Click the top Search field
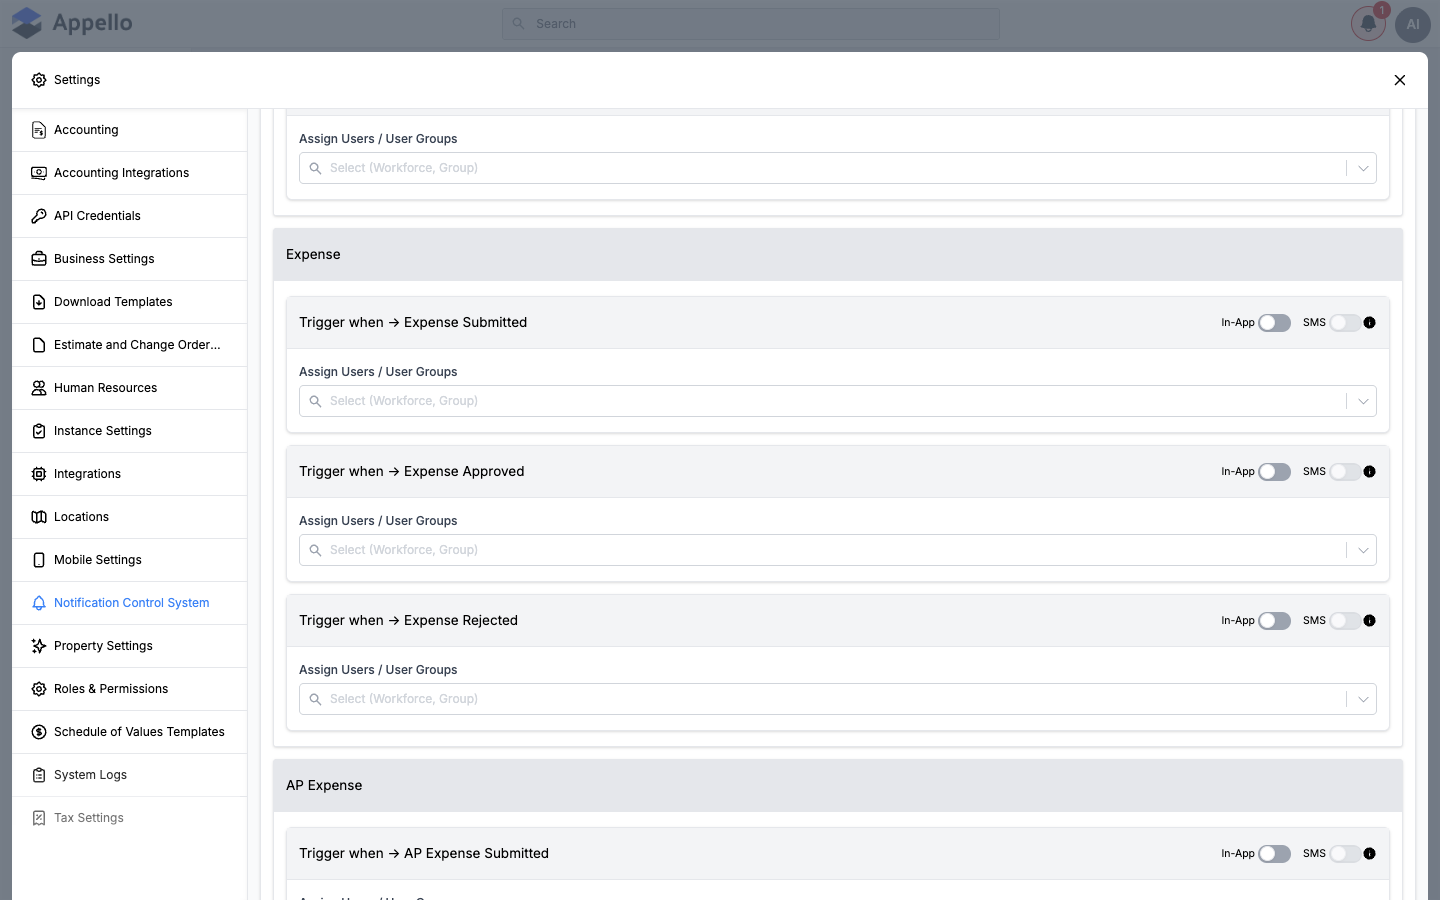The height and width of the screenshot is (900, 1440). (751, 24)
